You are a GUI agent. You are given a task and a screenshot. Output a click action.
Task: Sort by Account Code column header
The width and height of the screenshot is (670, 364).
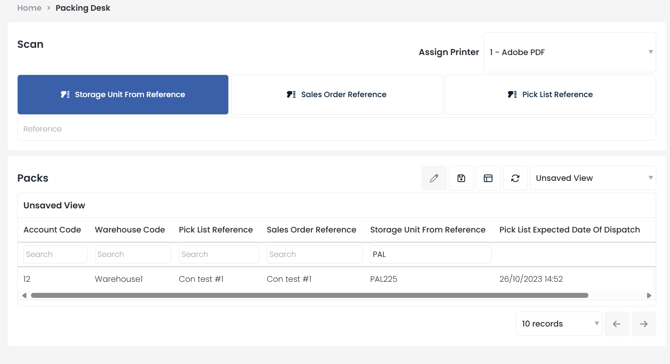tap(52, 230)
